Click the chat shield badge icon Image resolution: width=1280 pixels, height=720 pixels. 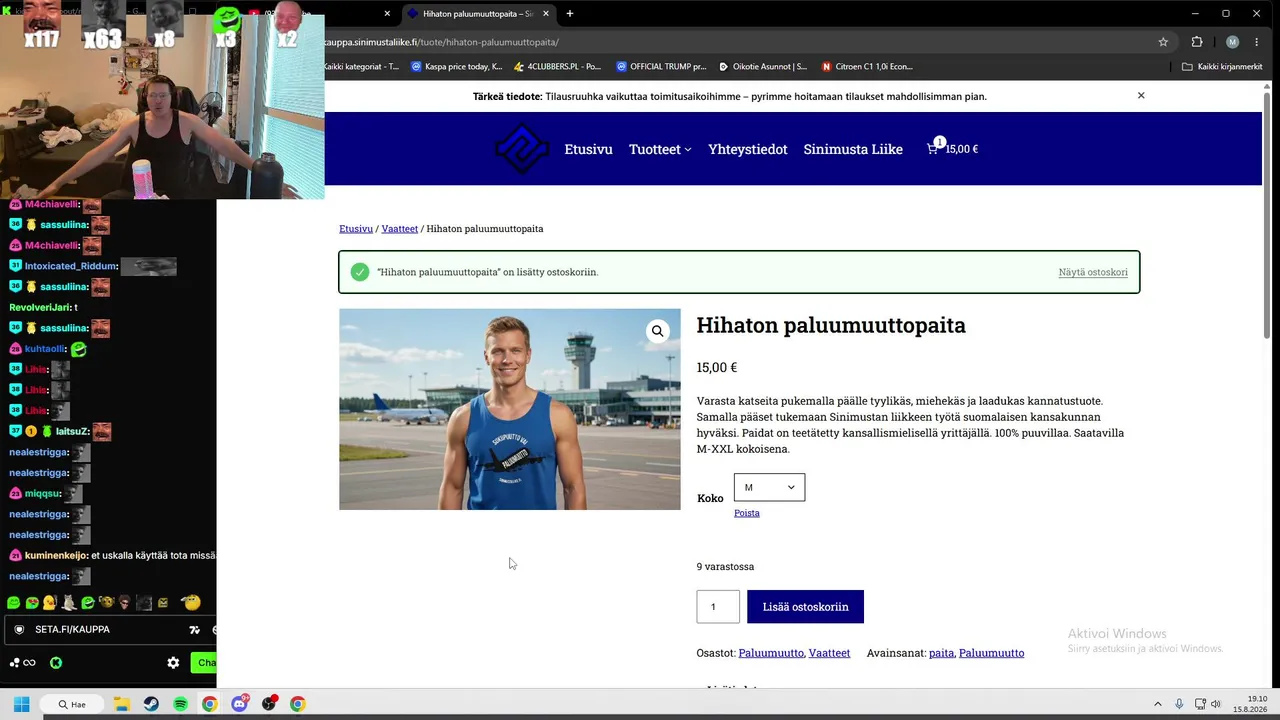click(19, 630)
